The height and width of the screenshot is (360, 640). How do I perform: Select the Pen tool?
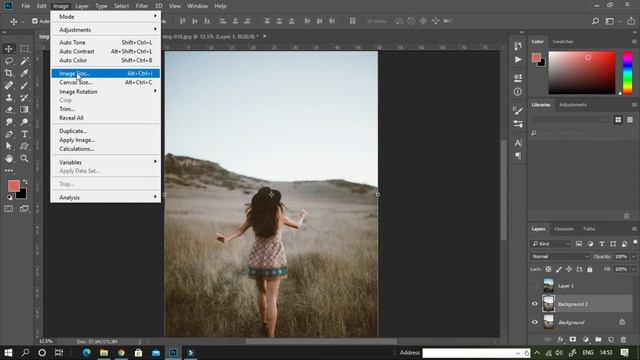(x=9, y=134)
